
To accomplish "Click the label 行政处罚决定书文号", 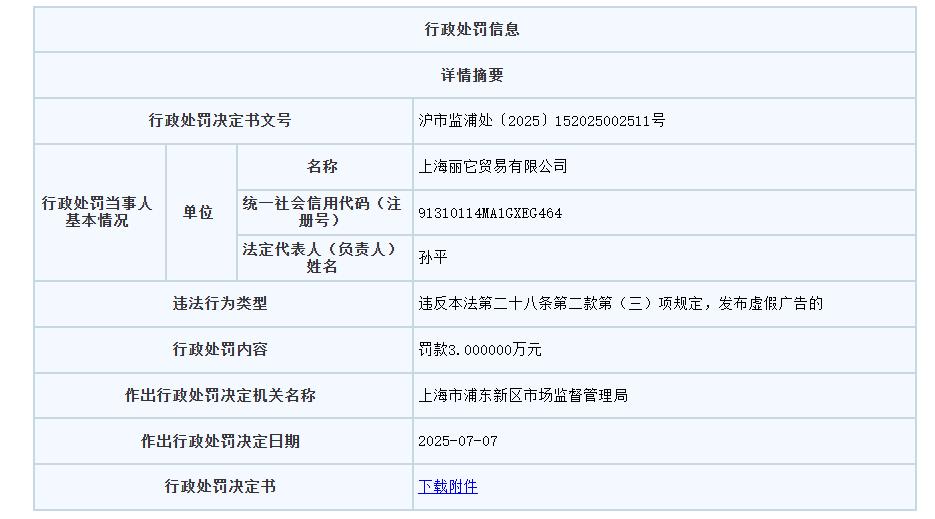I will click(220, 121).
